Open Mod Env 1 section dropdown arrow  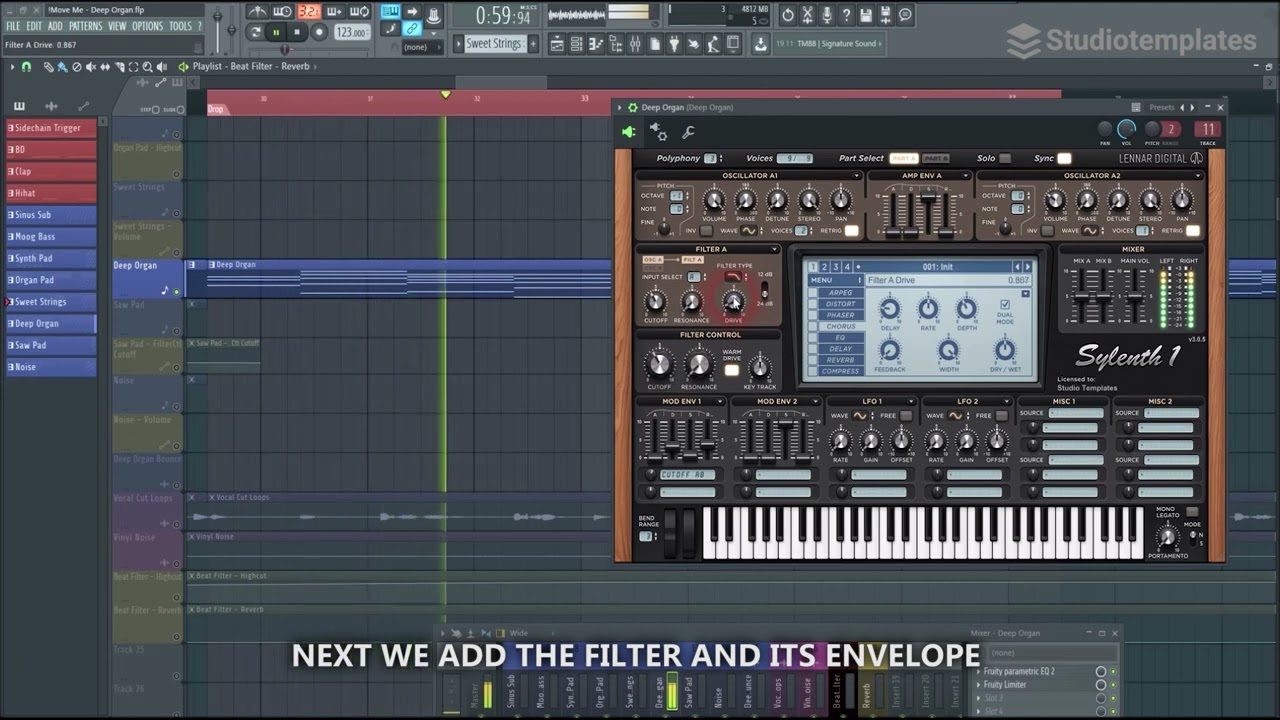click(720, 402)
